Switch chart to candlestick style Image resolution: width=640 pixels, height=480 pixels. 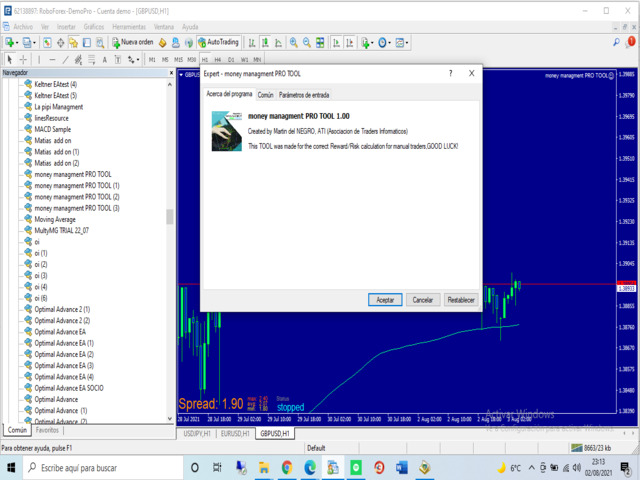click(265, 42)
